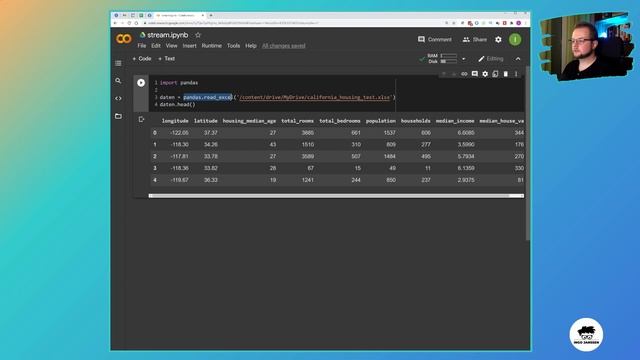This screenshot has width=640, height=360.
Task: Open the Tools menu
Action: tap(233, 46)
